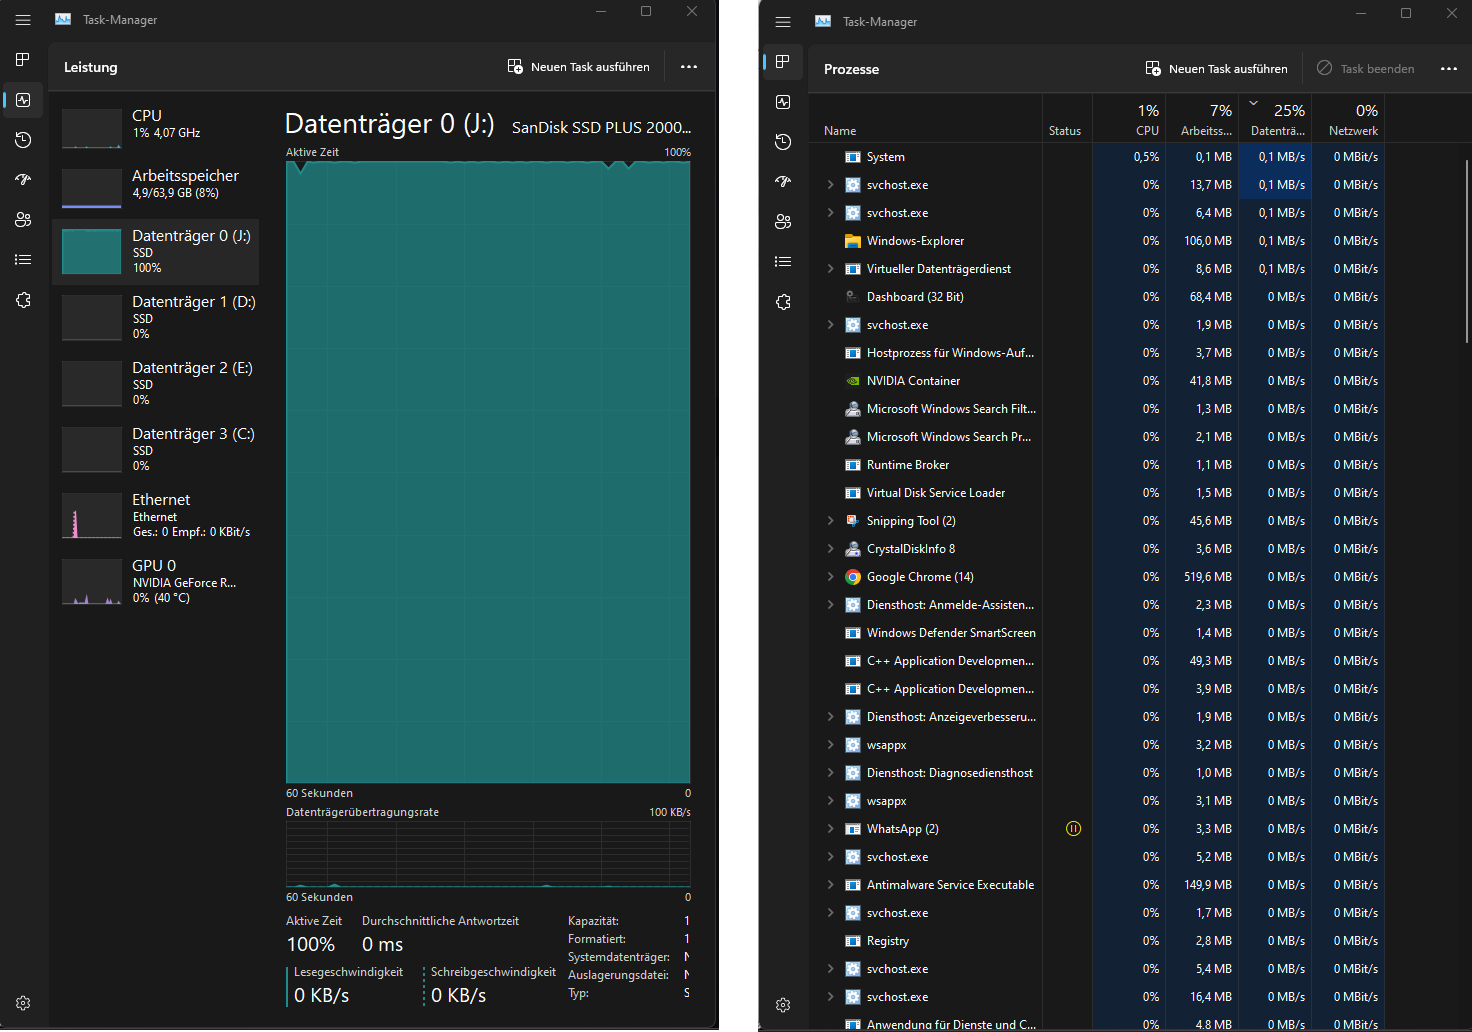Click Neuen Task ausführen in Prozesse window
1472x1032 pixels.
tap(1217, 69)
